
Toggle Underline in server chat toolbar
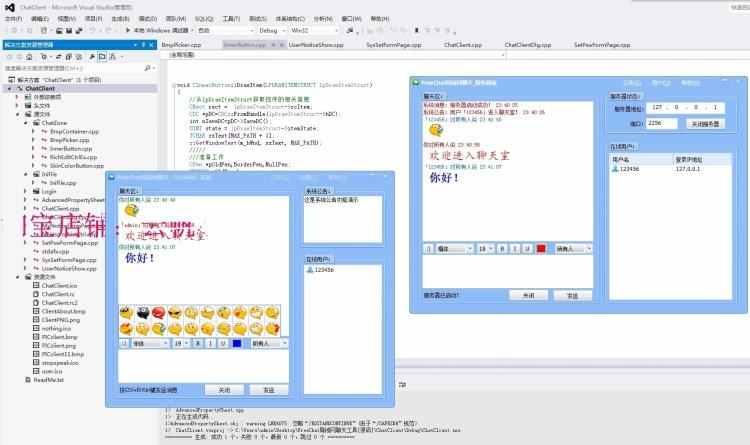tap(527, 249)
